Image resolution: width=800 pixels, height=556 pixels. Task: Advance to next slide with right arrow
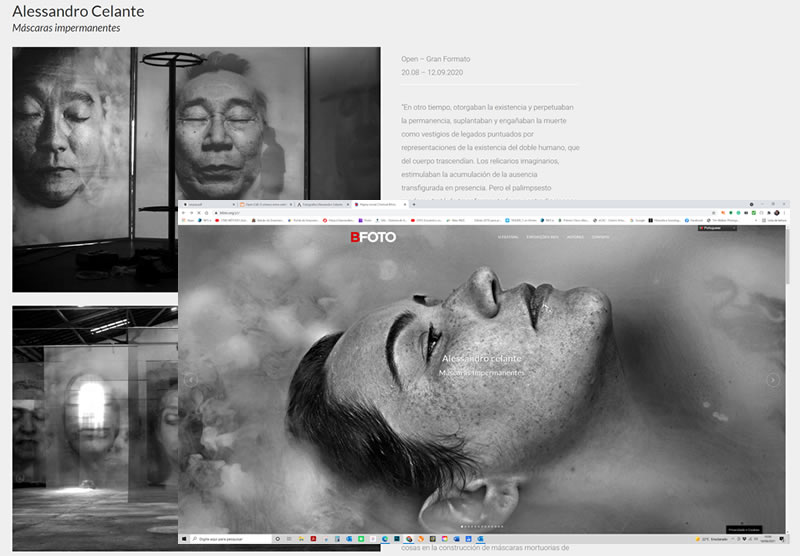coord(773,380)
